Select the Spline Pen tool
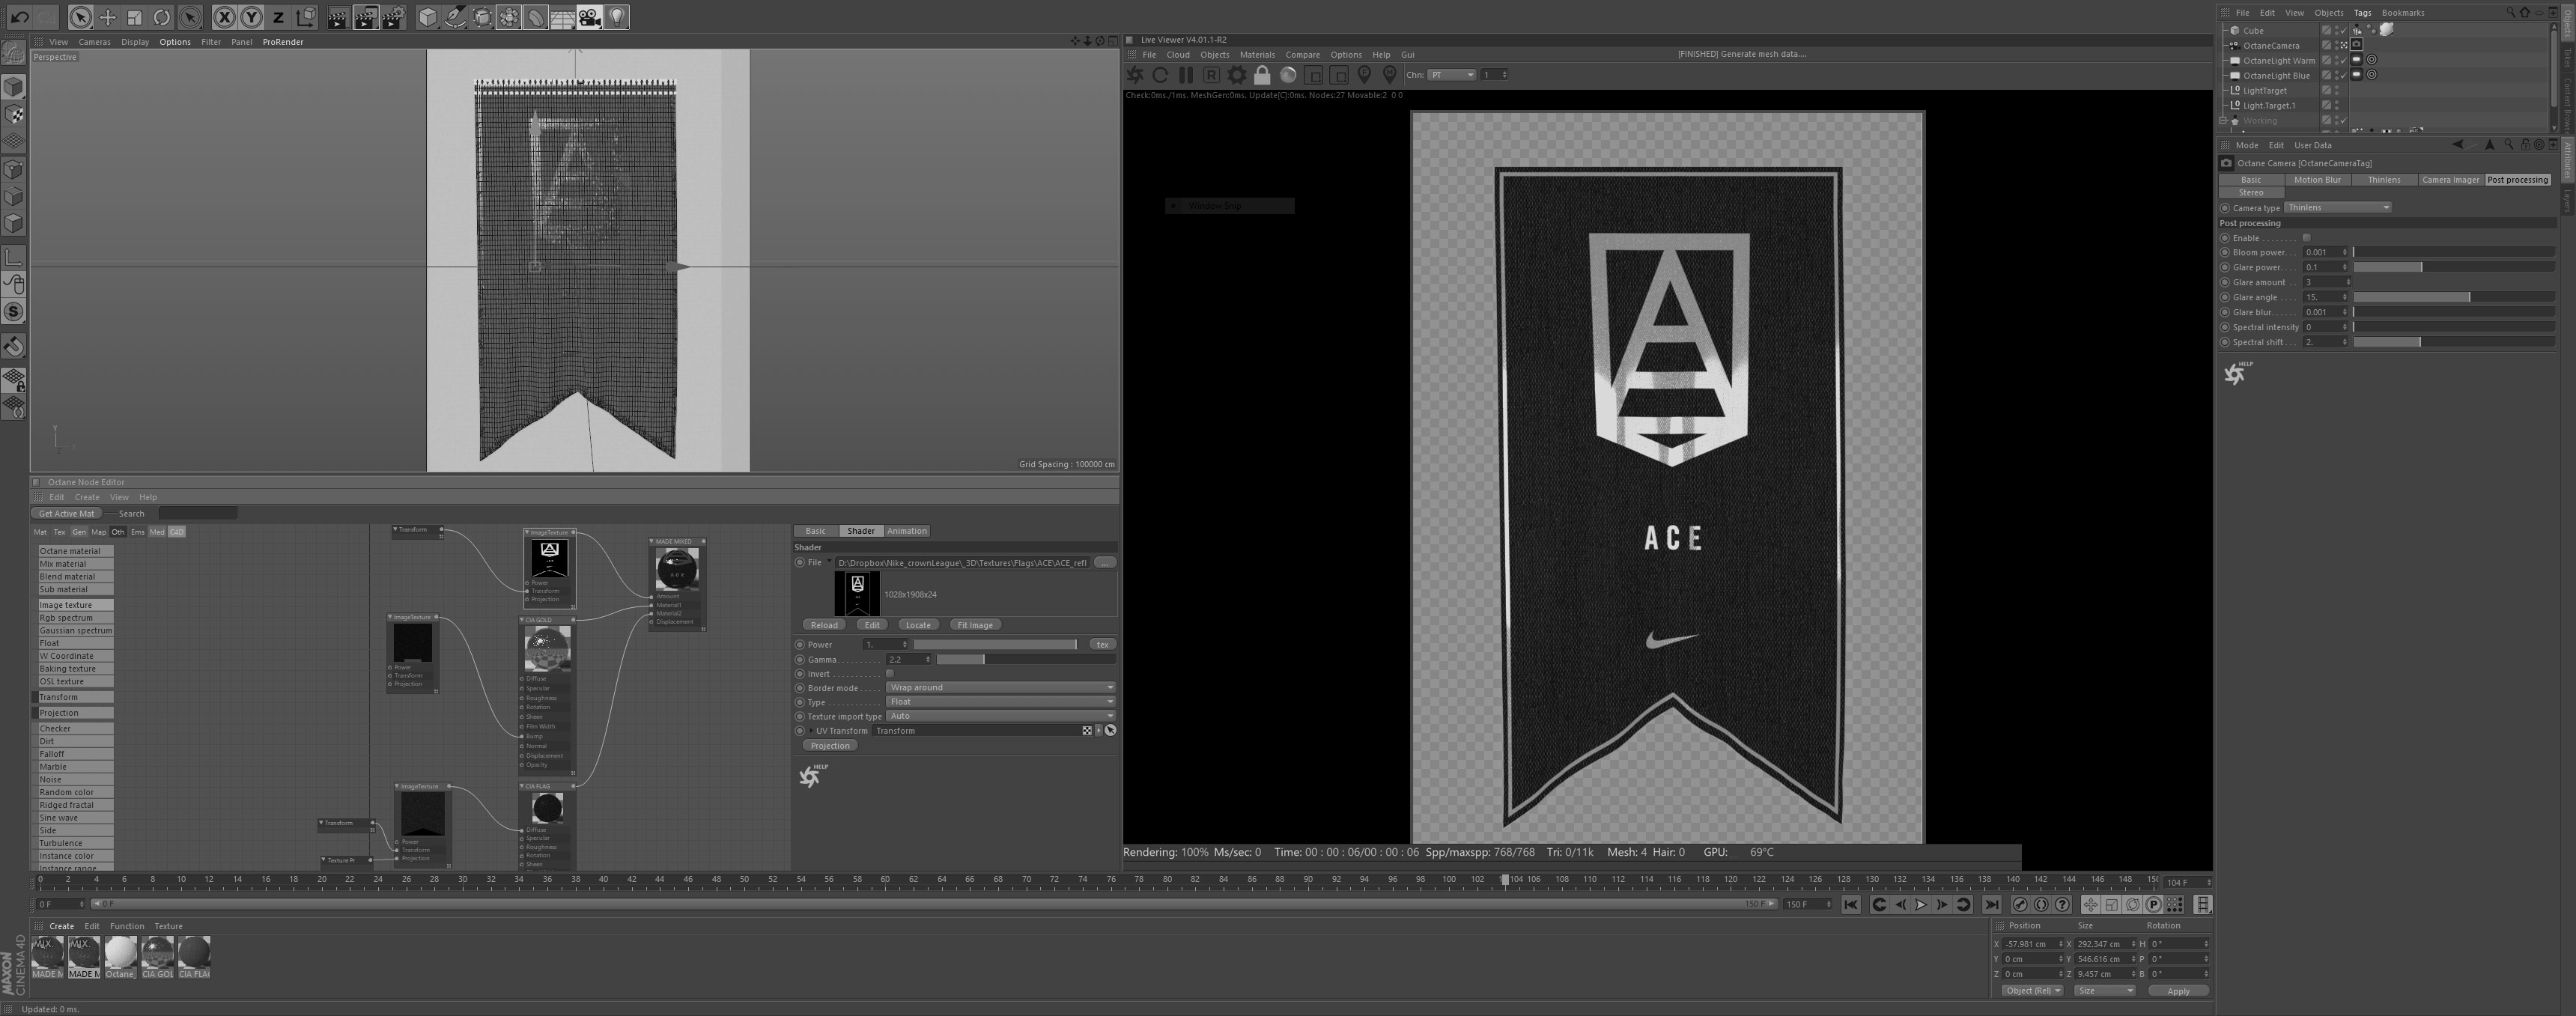Image resolution: width=2576 pixels, height=1016 pixels. point(455,17)
